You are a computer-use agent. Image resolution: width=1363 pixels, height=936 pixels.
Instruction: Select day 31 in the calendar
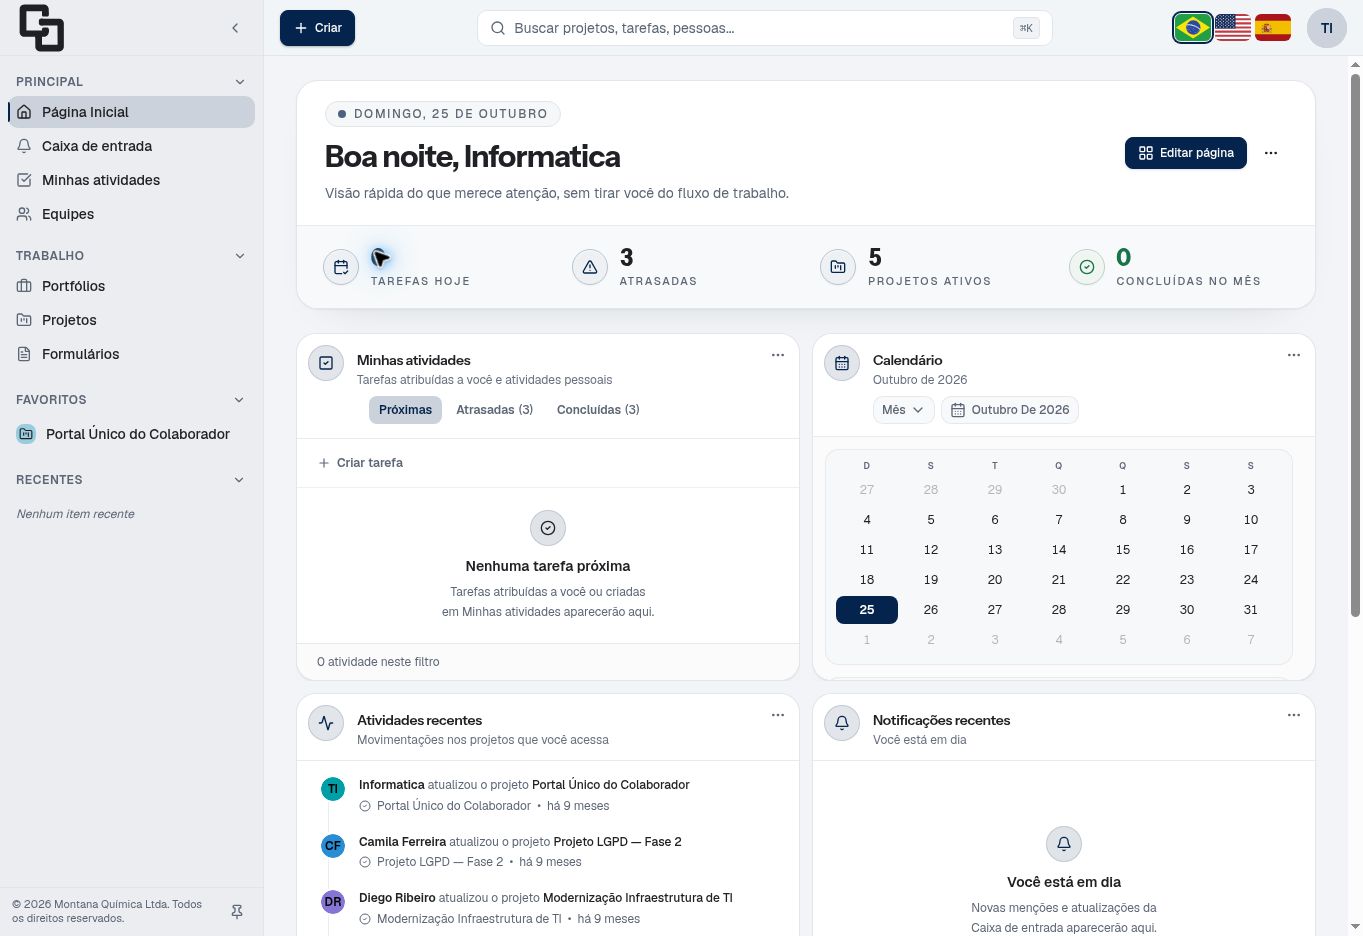click(1251, 610)
